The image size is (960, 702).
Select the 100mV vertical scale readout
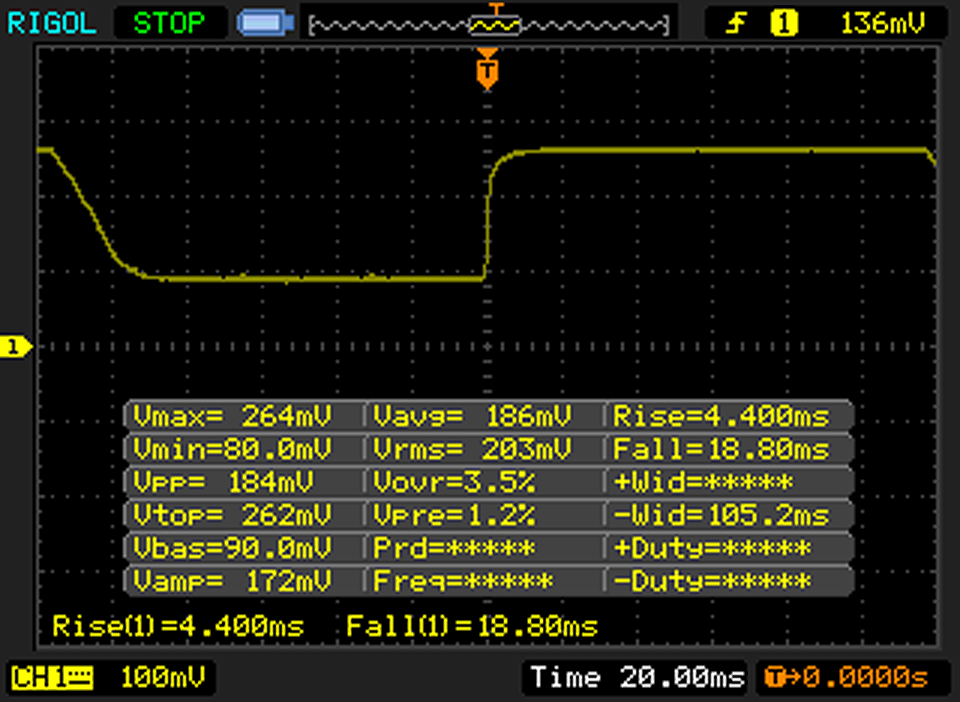coord(162,678)
